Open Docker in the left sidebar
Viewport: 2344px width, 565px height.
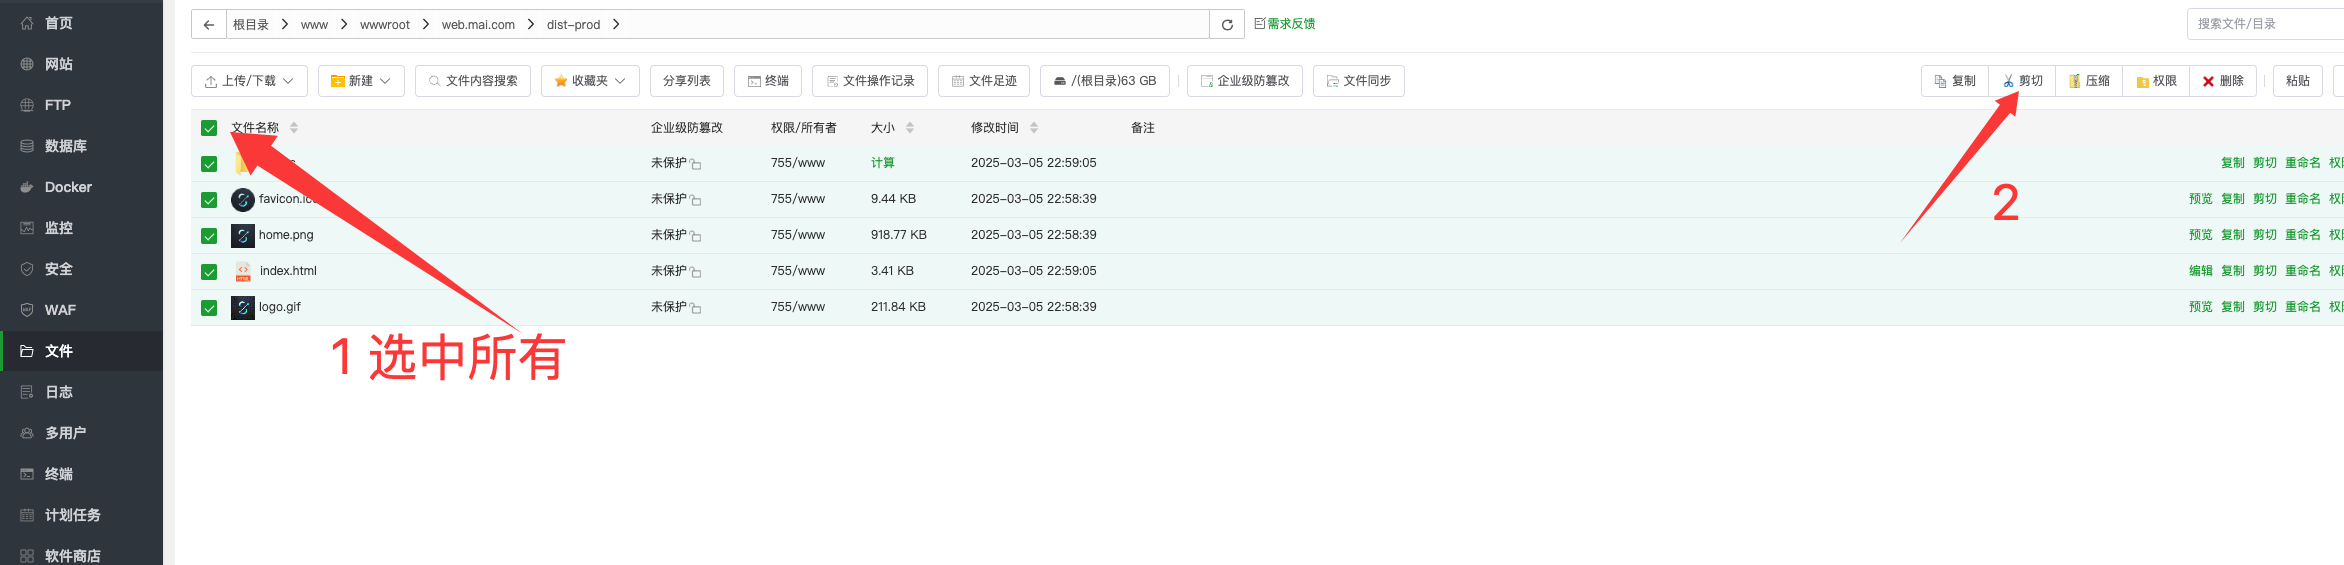[68, 187]
